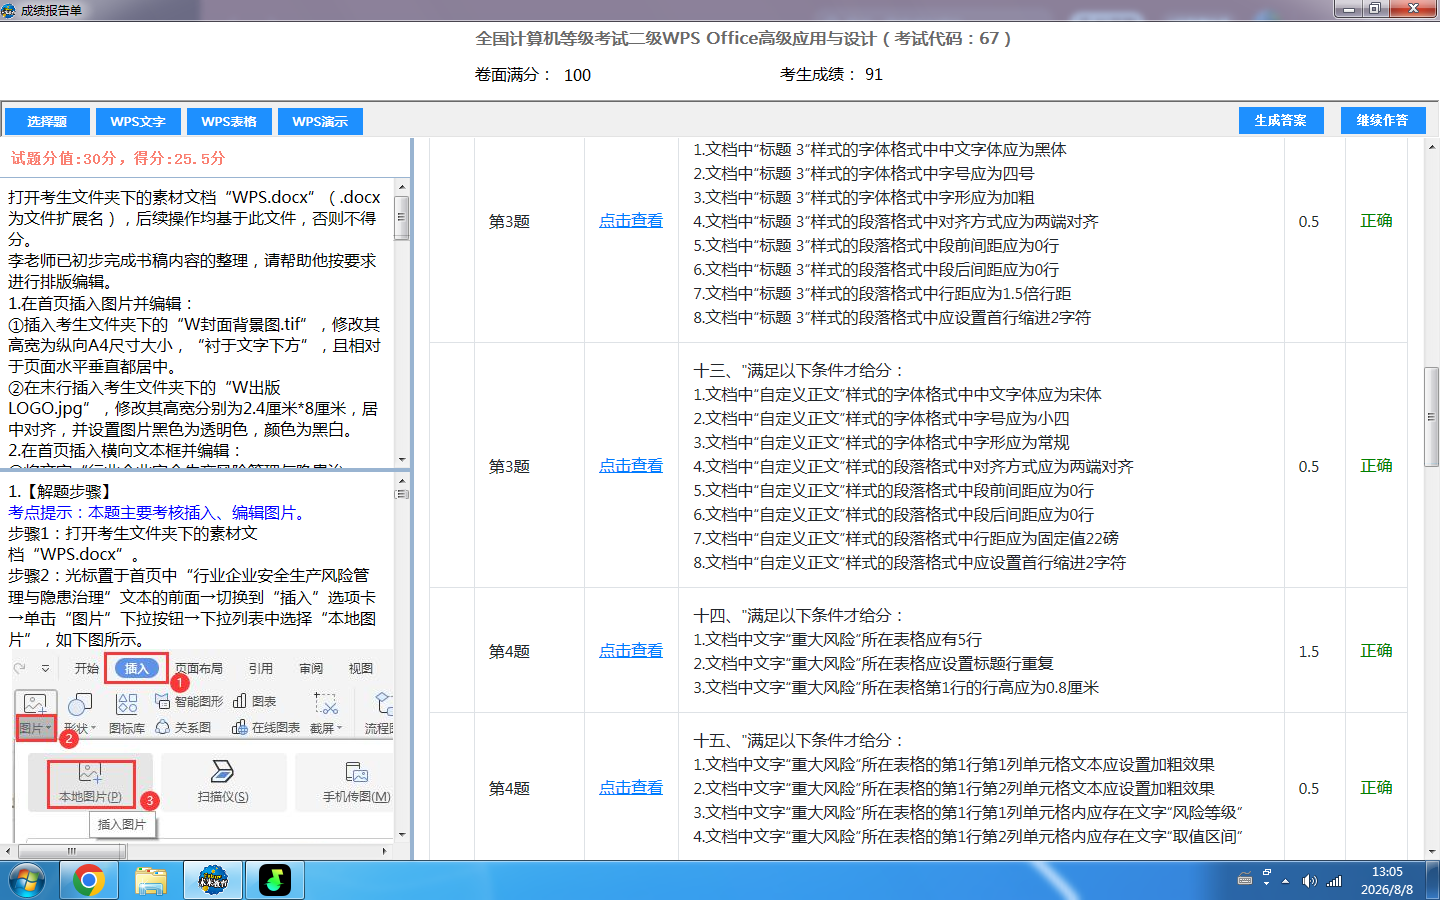The width and height of the screenshot is (1440, 900).
Task: Launch Google Chrome from the taskbar
Action: click(89, 880)
